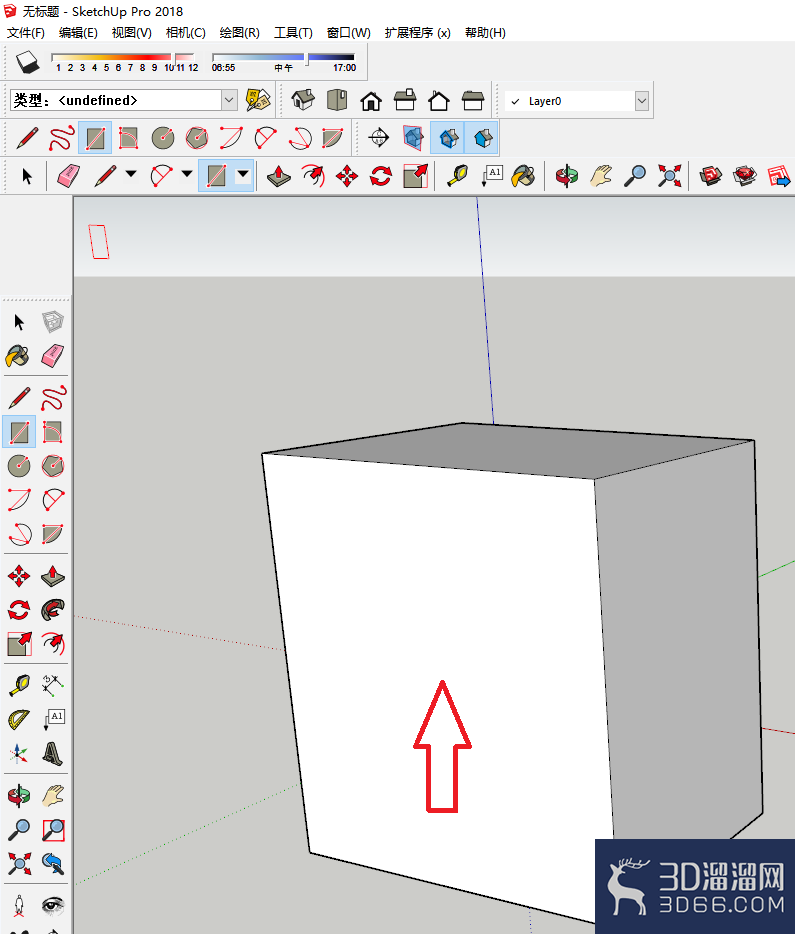
Task: Select Rotated Rectangle in the side toolset
Action: tap(53, 432)
